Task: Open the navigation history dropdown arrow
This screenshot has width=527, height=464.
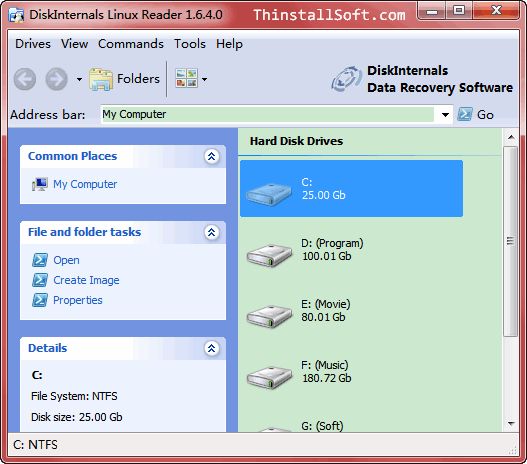Action: point(79,80)
